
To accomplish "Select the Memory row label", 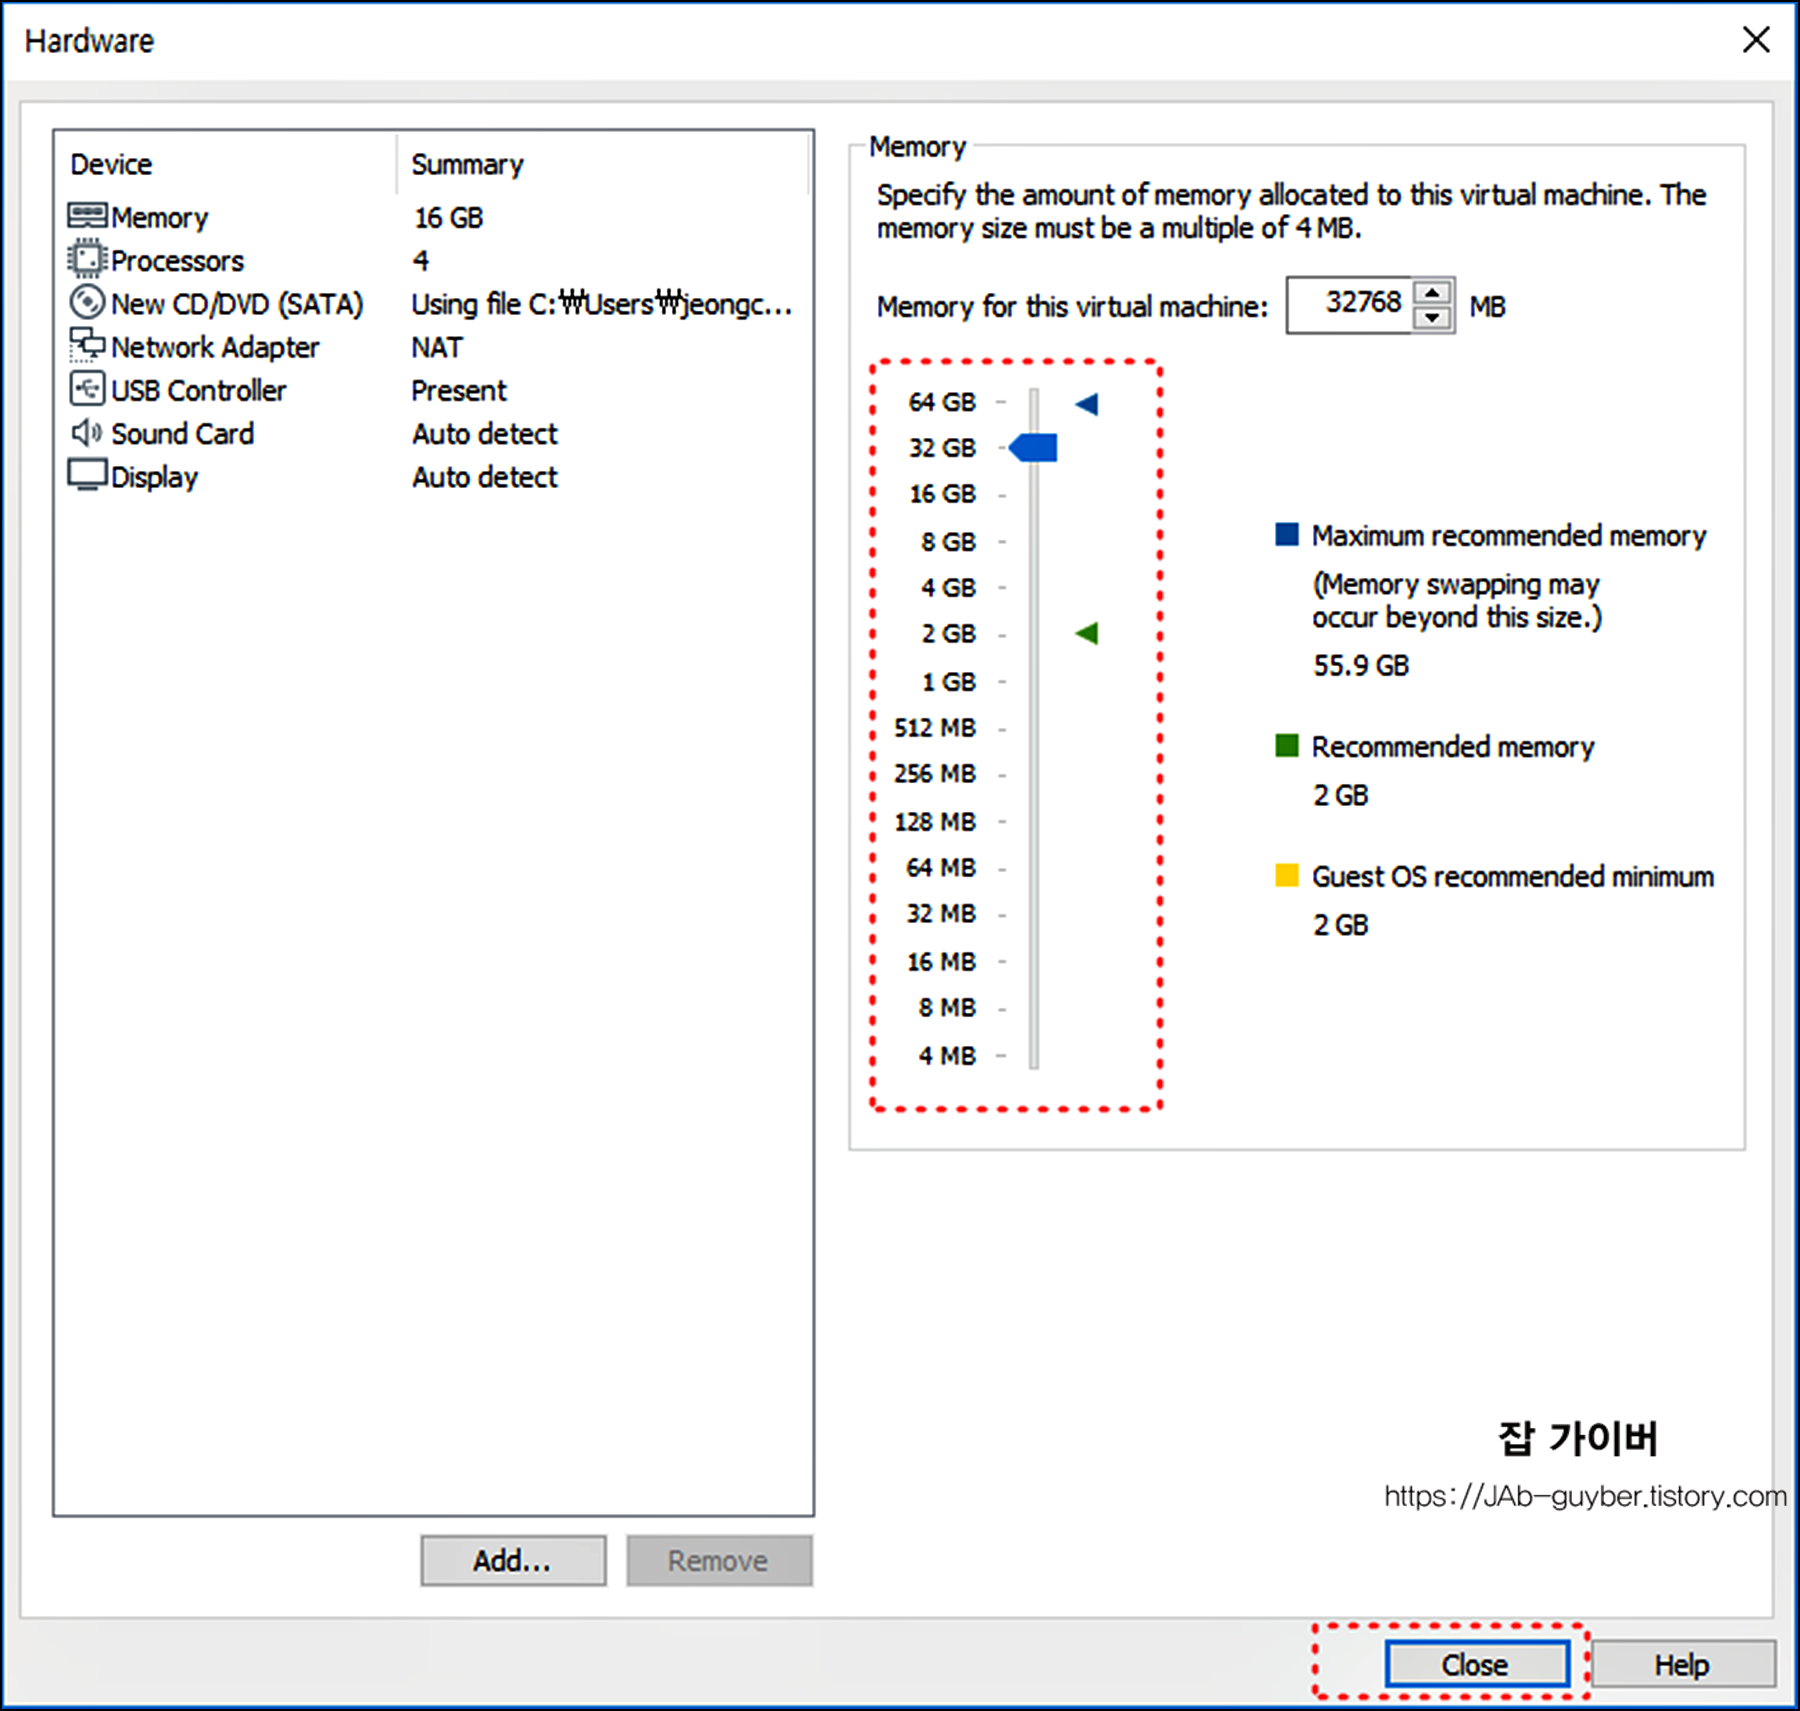I will pyautogui.click(x=159, y=217).
